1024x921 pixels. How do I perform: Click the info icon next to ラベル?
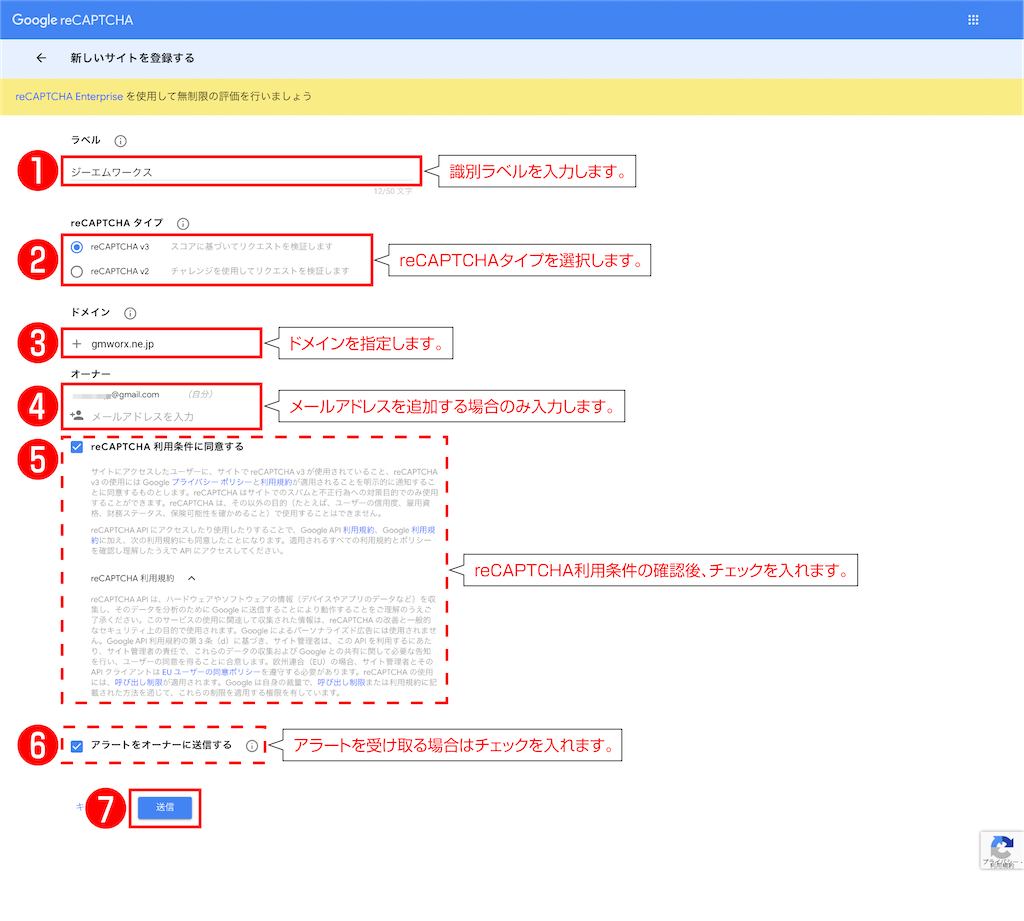[120, 140]
